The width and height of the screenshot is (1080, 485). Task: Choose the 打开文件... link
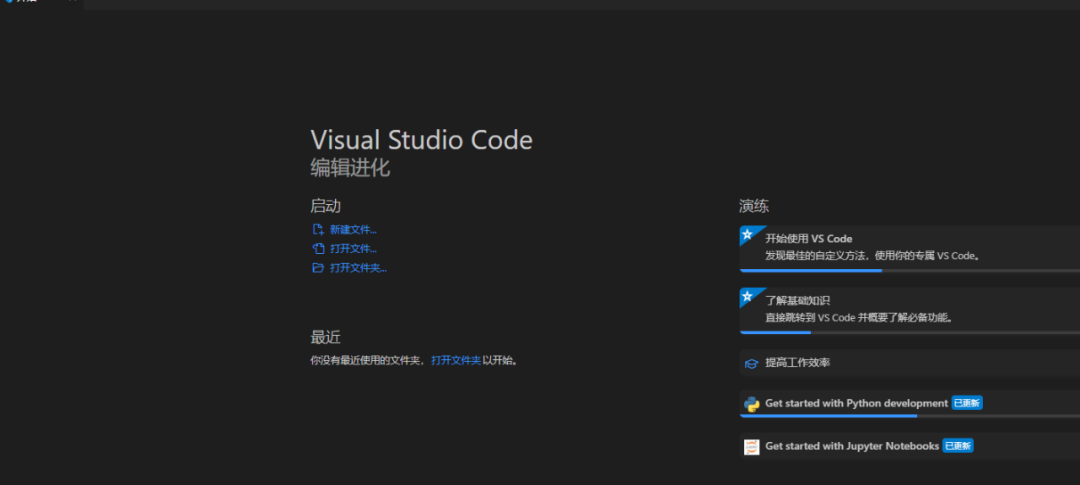pos(353,248)
